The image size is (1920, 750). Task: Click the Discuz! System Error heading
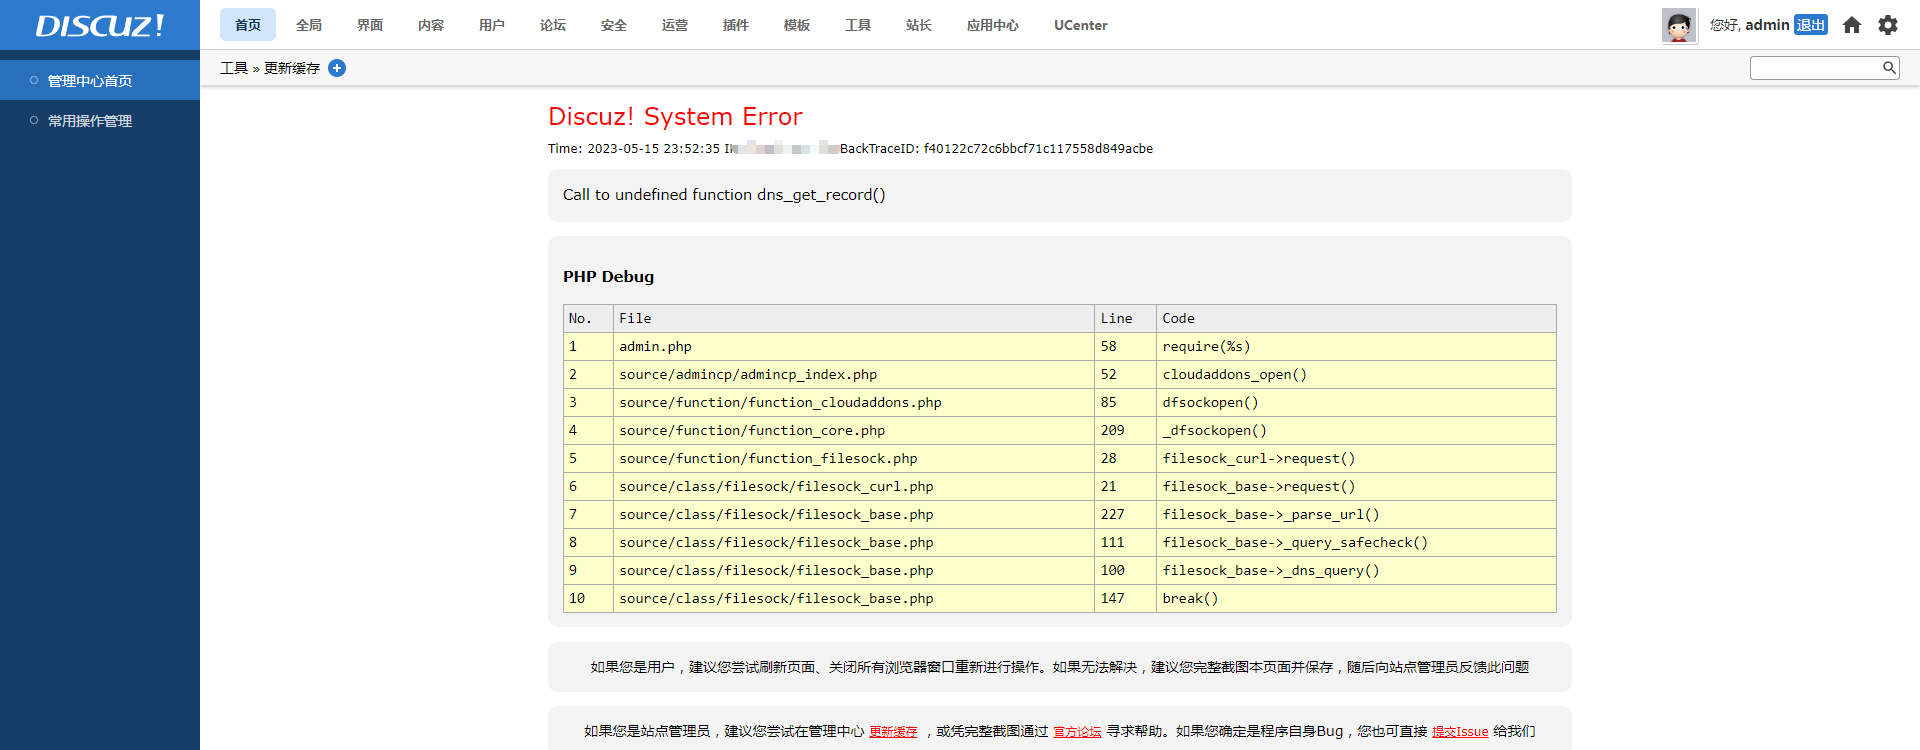(x=675, y=117)
